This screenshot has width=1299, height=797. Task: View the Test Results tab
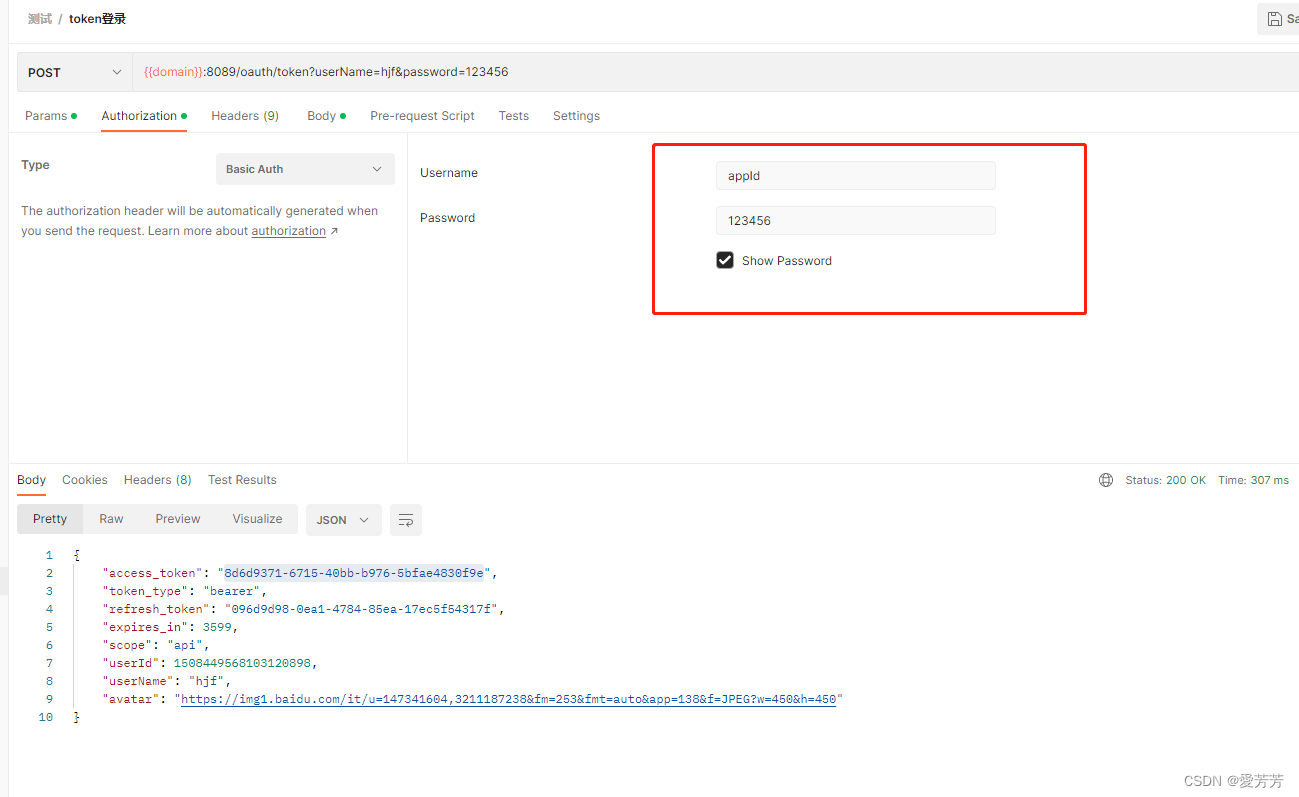tap(242, 479)
